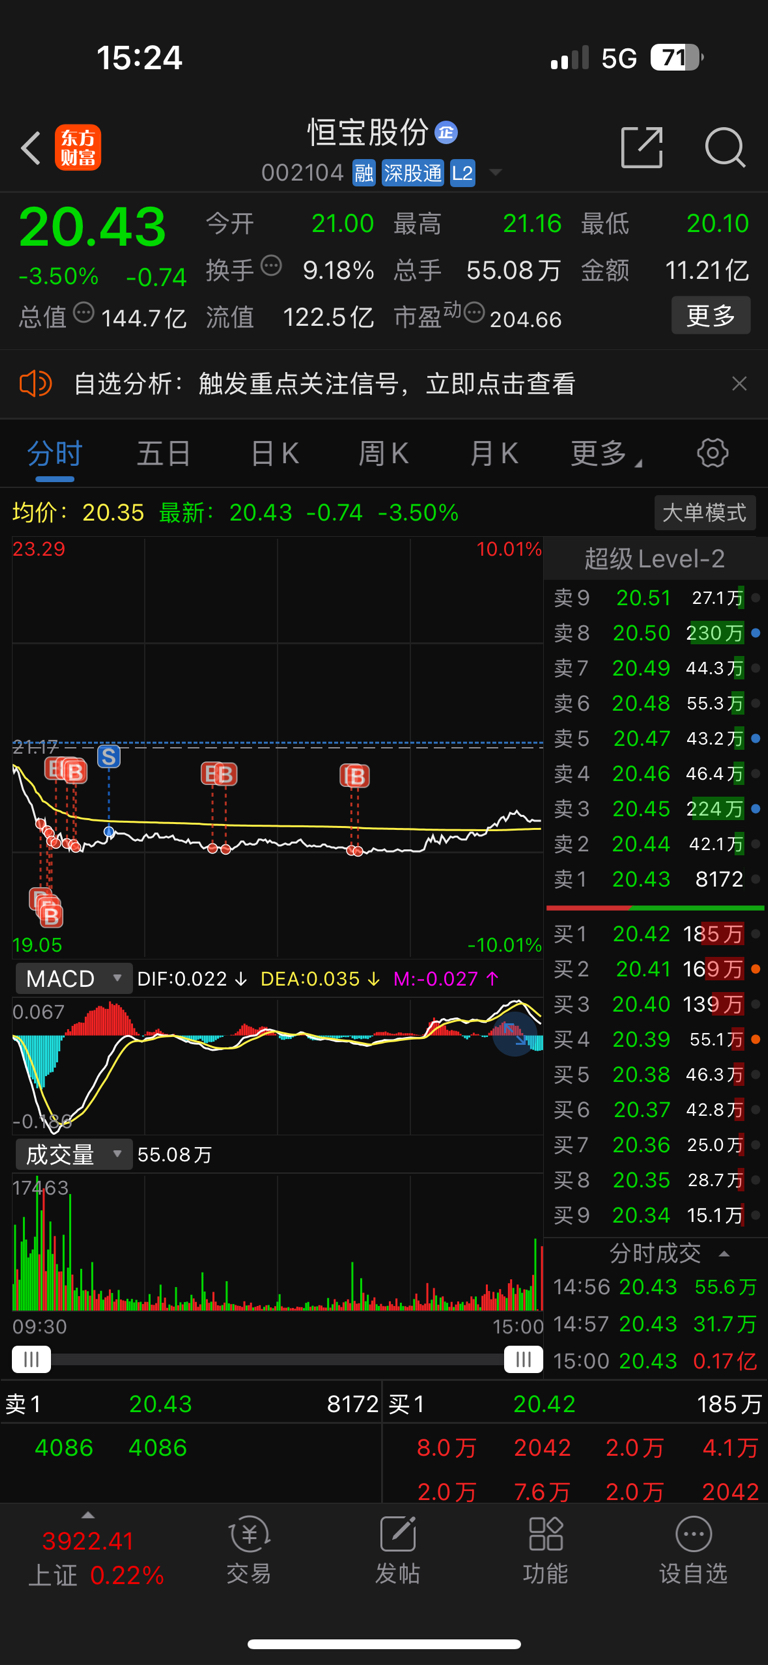Tap the blue dot beside 卖8 row
The image size is (769, 1665).
click(x=756, y=633)
